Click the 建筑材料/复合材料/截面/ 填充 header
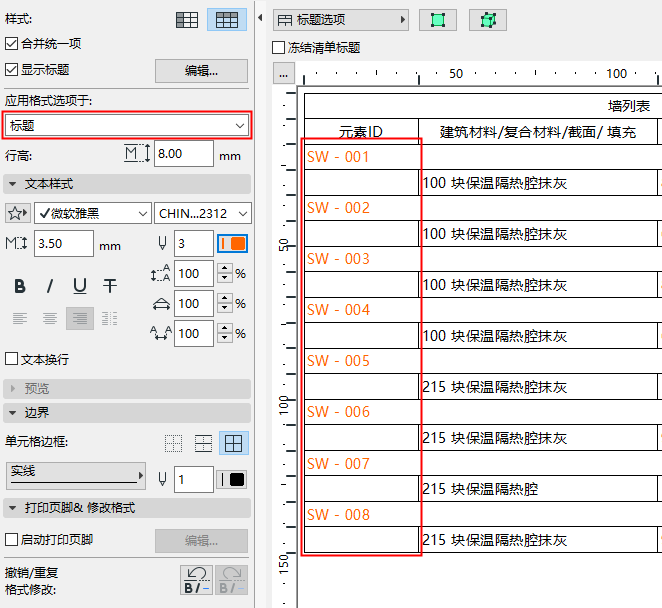This screenshot has width=662, height=608. click(538, 132)
